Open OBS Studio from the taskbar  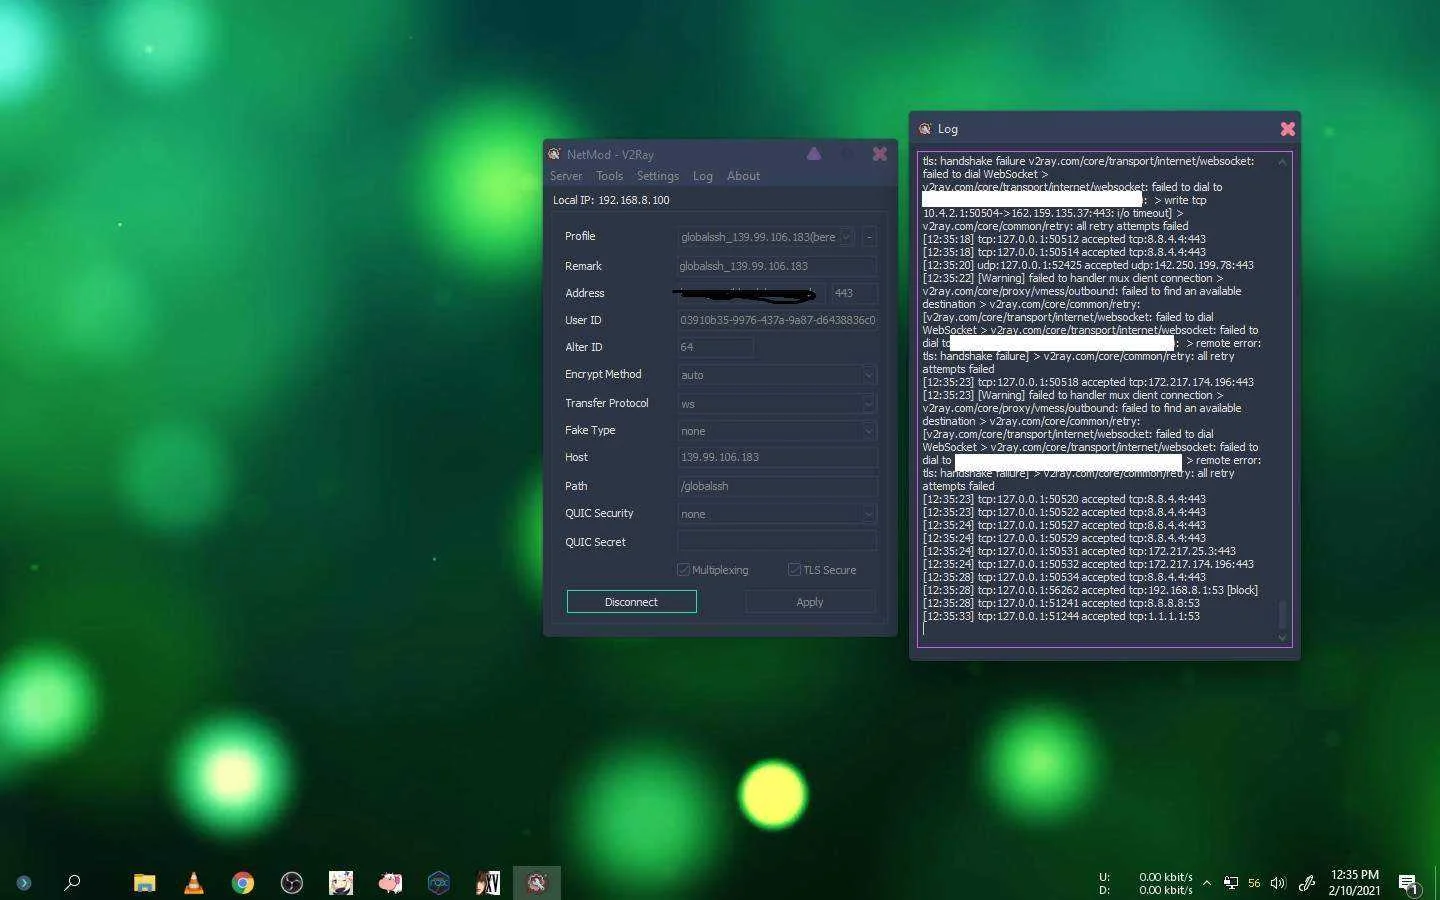click(292, 883)
